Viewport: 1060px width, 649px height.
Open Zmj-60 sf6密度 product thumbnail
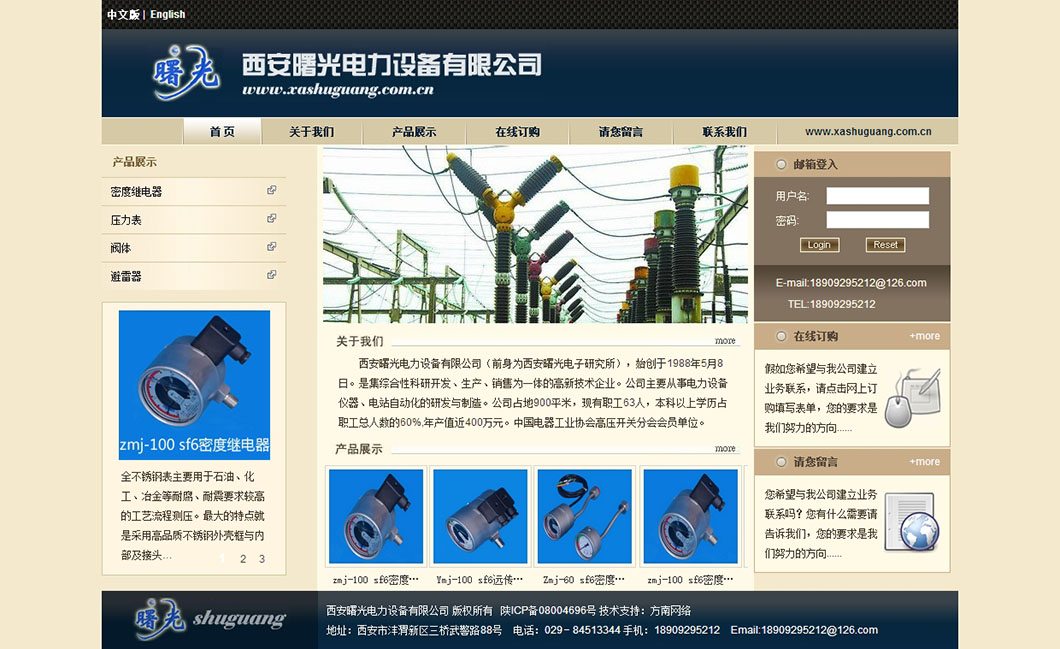[x=584, y=516]
